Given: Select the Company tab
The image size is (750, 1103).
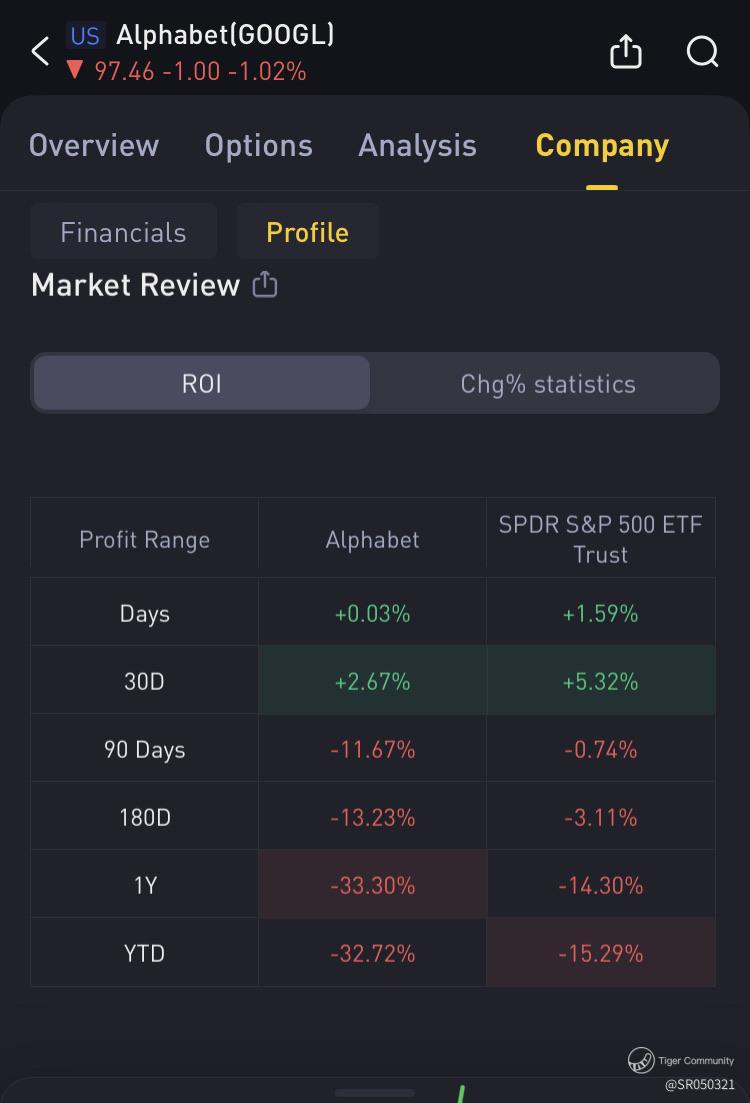Looking at the screenshot, I should 602,146.
